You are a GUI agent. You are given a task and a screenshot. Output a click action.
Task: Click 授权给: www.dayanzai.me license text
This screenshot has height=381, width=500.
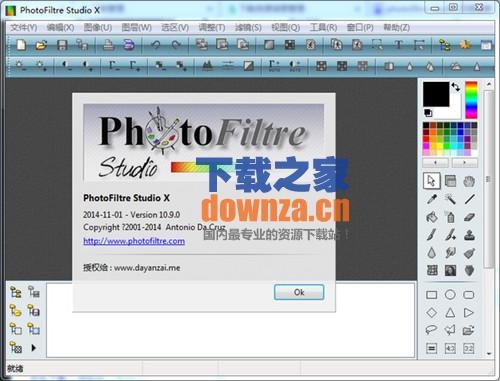132,268
